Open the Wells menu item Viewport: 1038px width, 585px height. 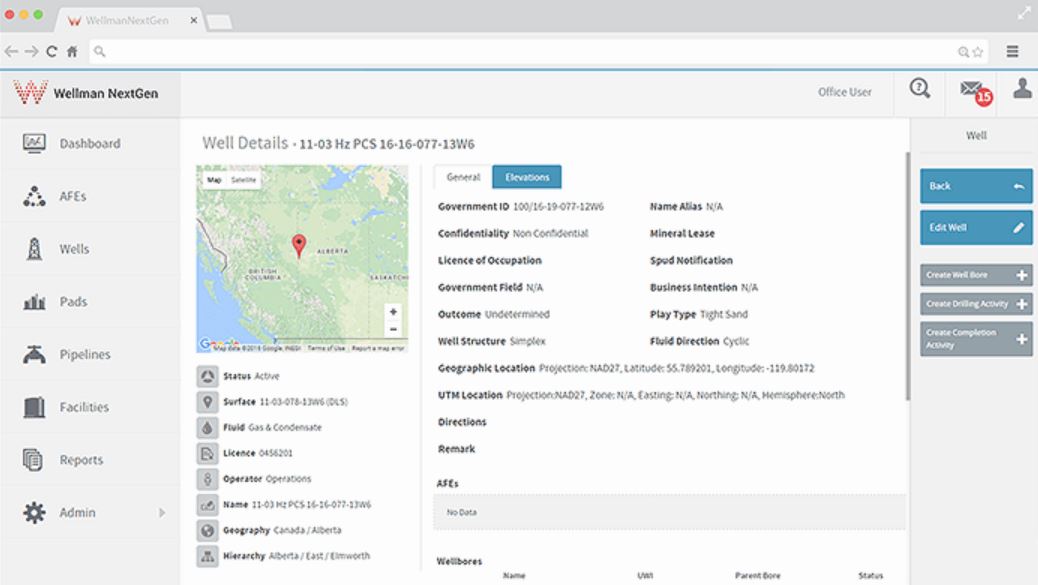click(x=90, y=249)
